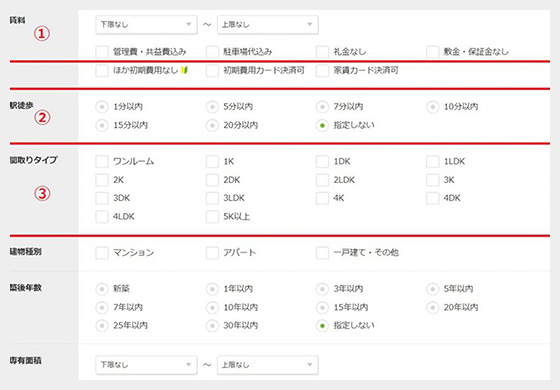Image resolution: width=560 pixels, height=390 pixels.
Task: Select 指定しない under 駅徒歩
Action: tap(322, 125)
